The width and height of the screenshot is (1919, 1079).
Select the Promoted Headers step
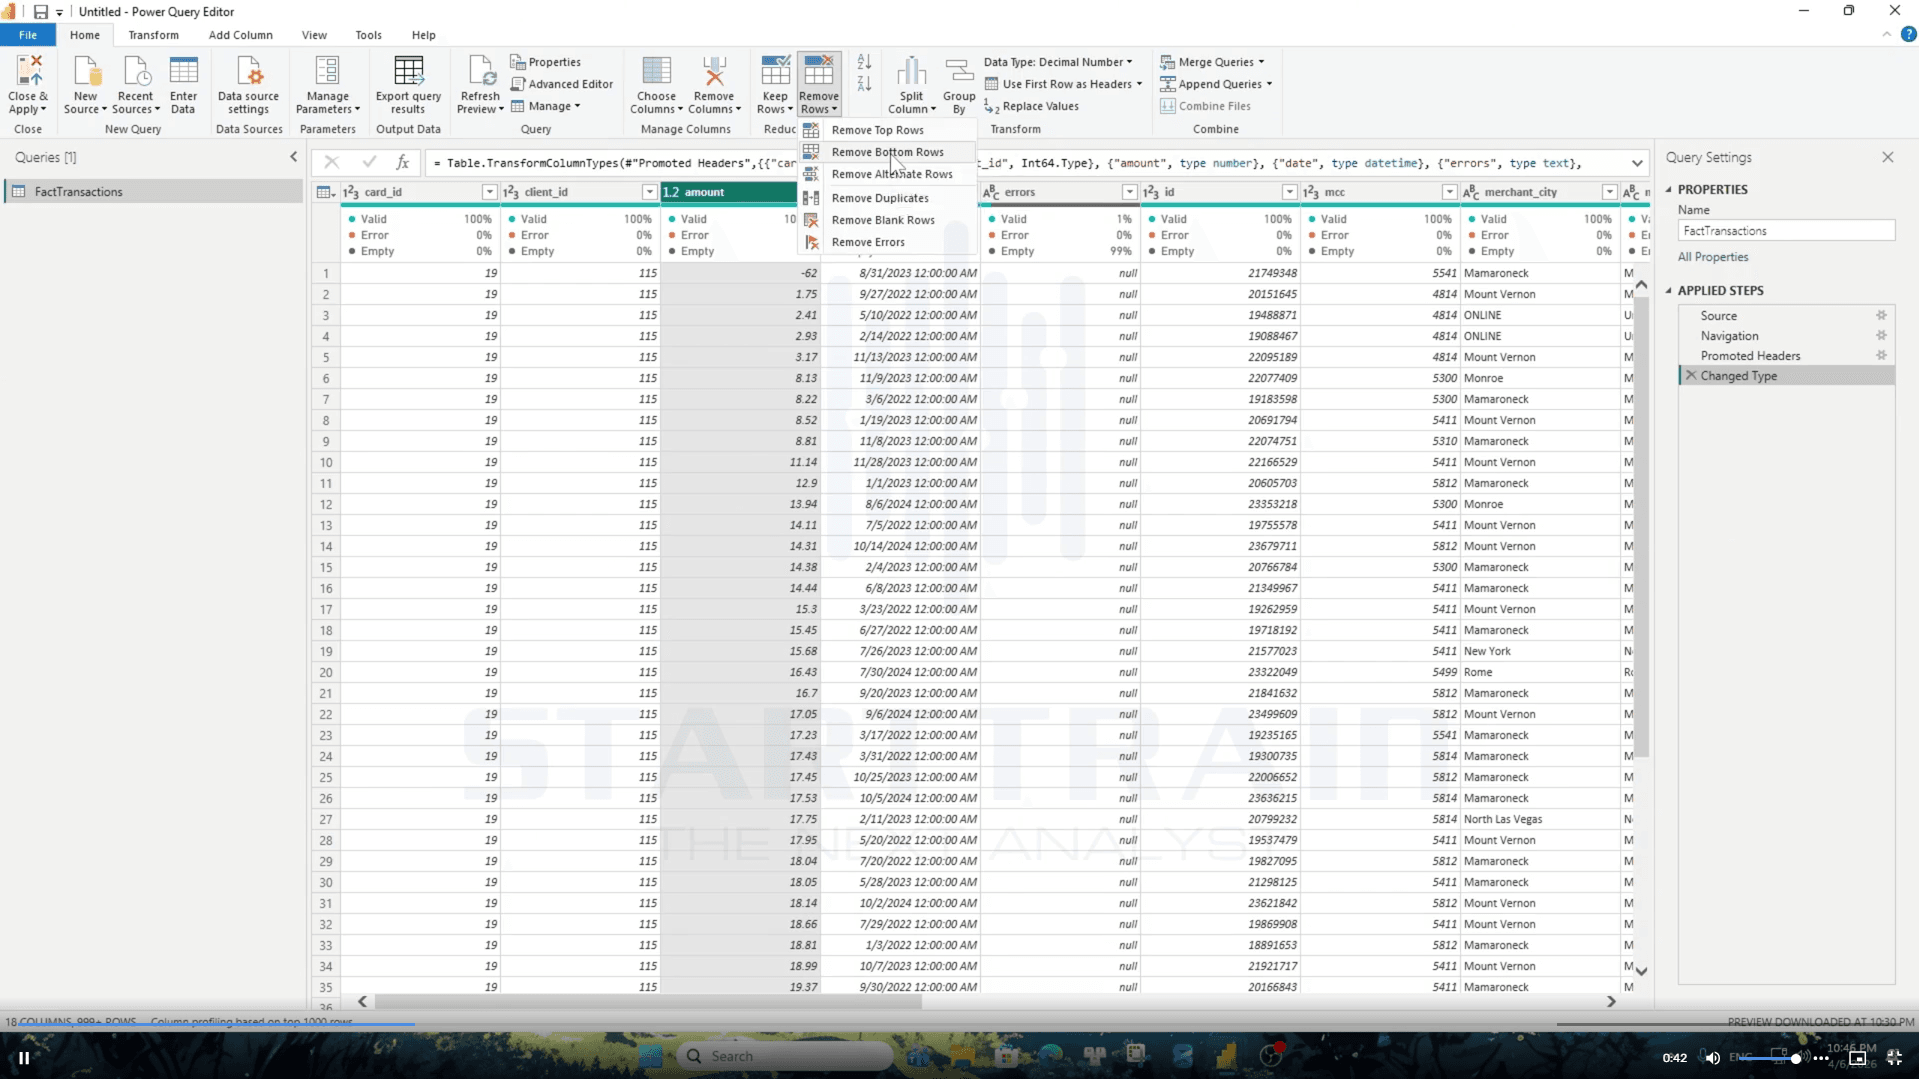coord(1750,356)
